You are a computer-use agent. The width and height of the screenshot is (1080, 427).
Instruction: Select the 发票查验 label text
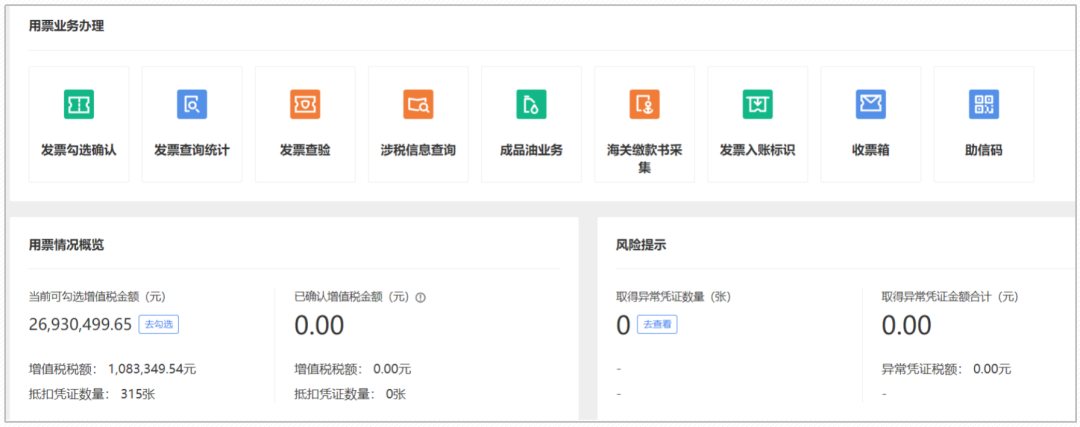click(305, 150)
